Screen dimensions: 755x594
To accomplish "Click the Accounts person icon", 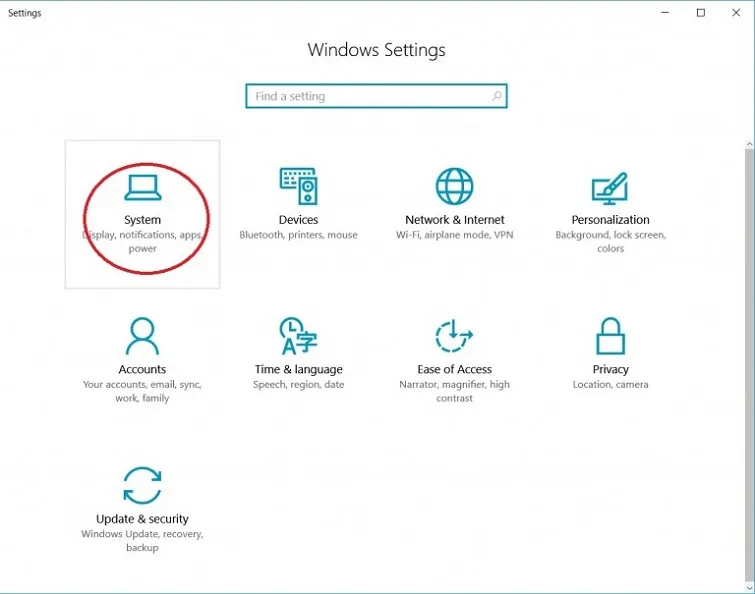I will click(142, 336).
